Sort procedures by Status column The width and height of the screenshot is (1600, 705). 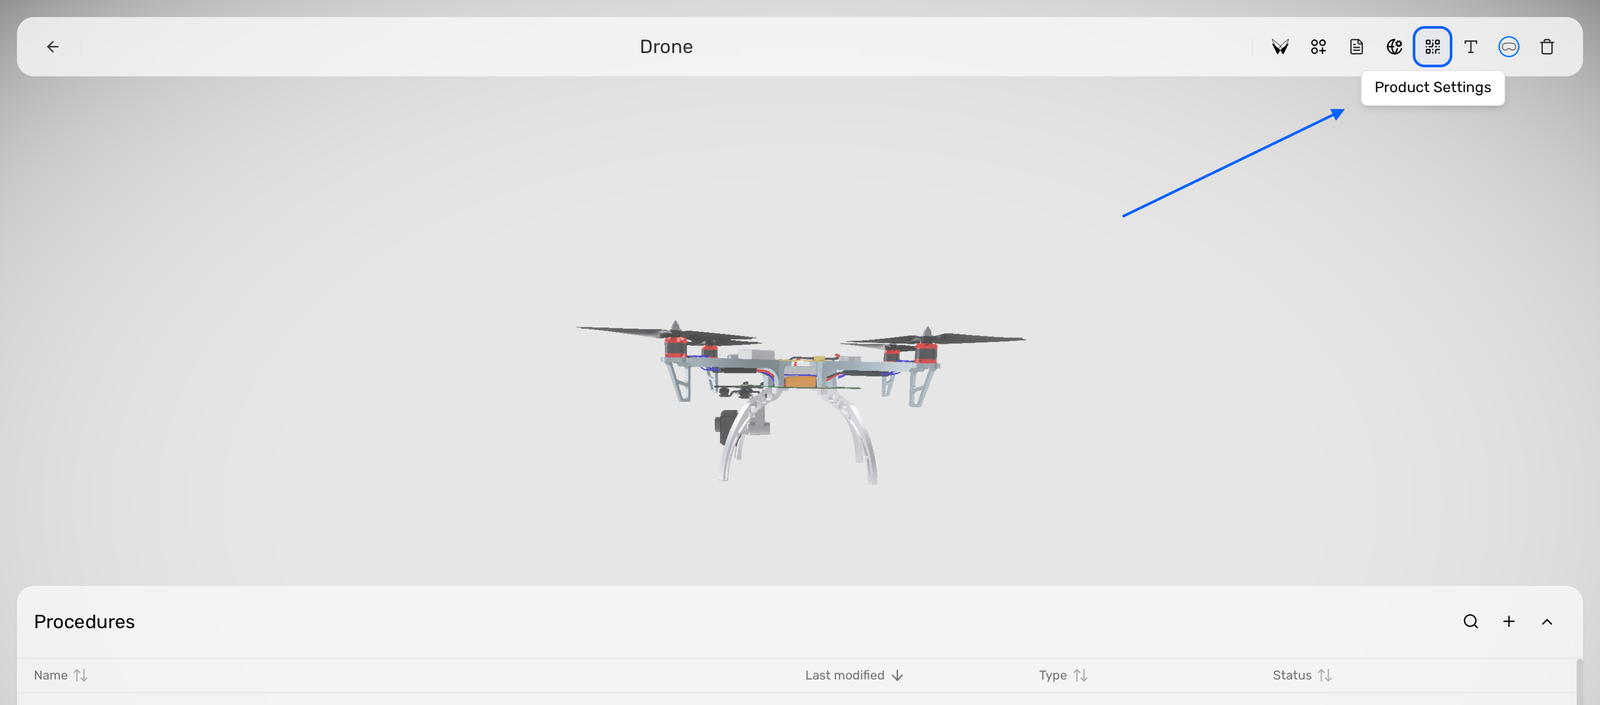(x=1302, y=675)
